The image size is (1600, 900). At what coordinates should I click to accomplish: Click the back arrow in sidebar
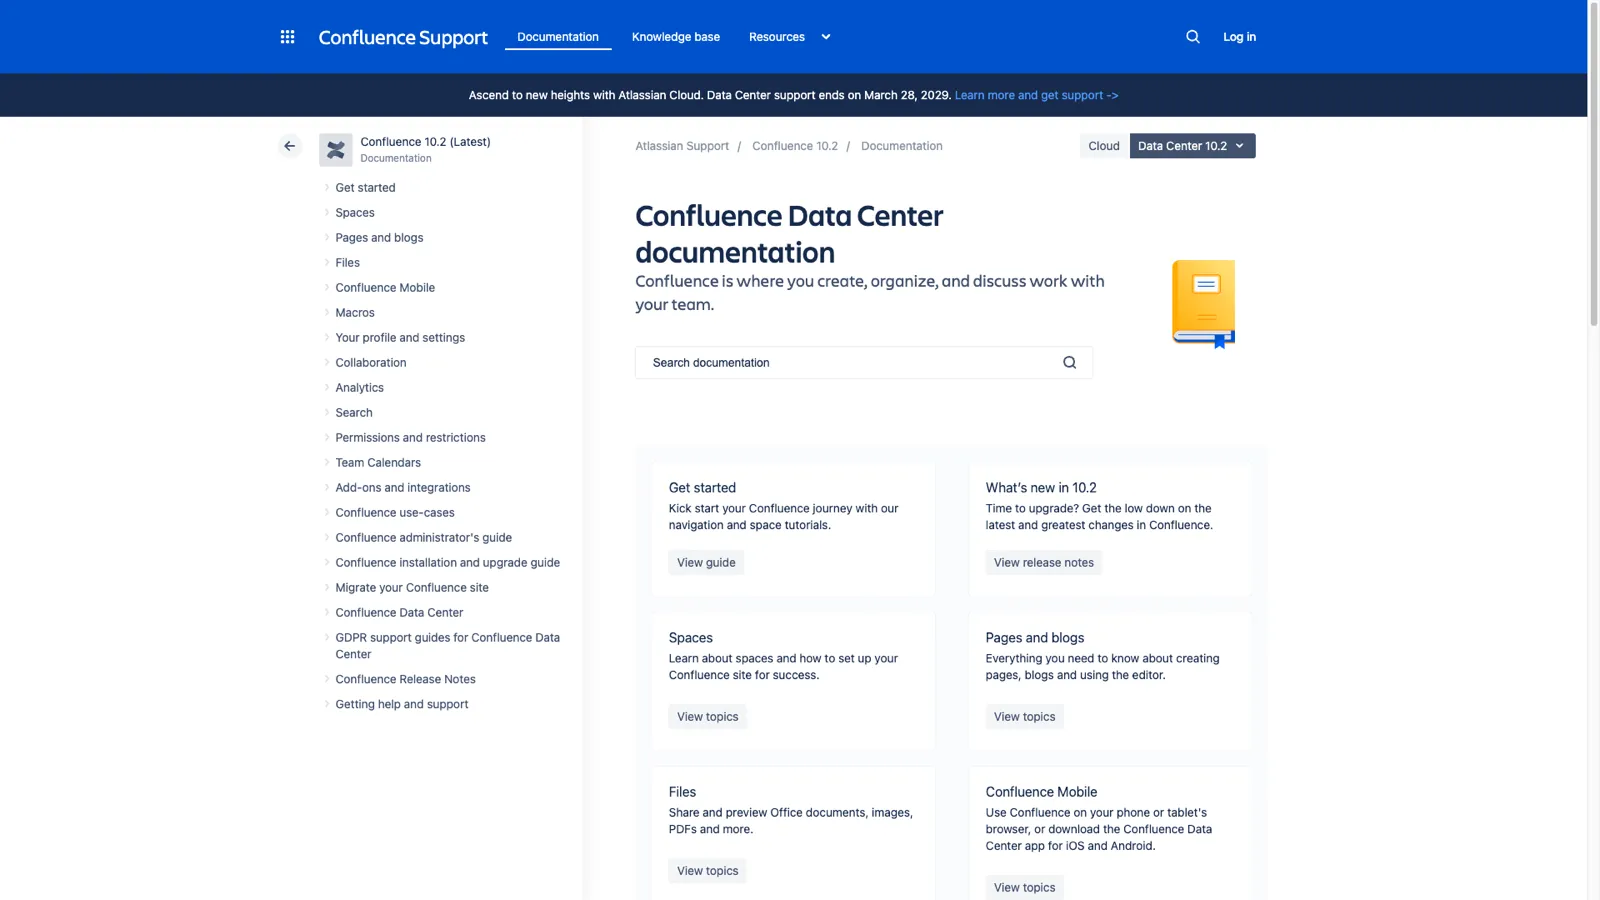[289, 146]
